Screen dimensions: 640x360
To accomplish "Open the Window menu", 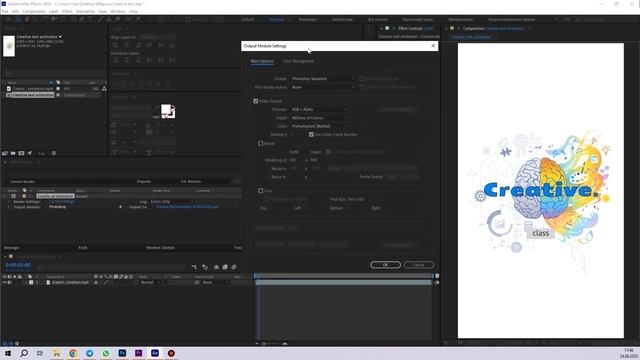I will tap(118, 11).
